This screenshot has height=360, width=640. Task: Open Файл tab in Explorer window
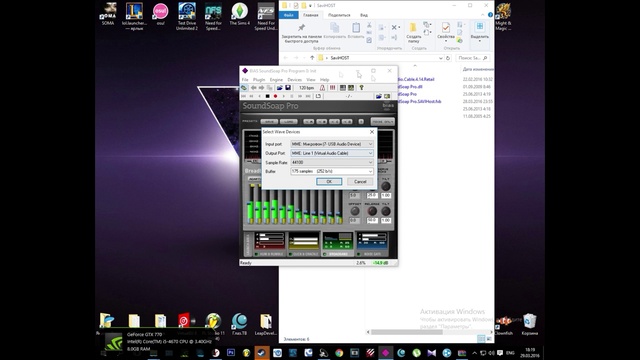click(x=289, y=15)
